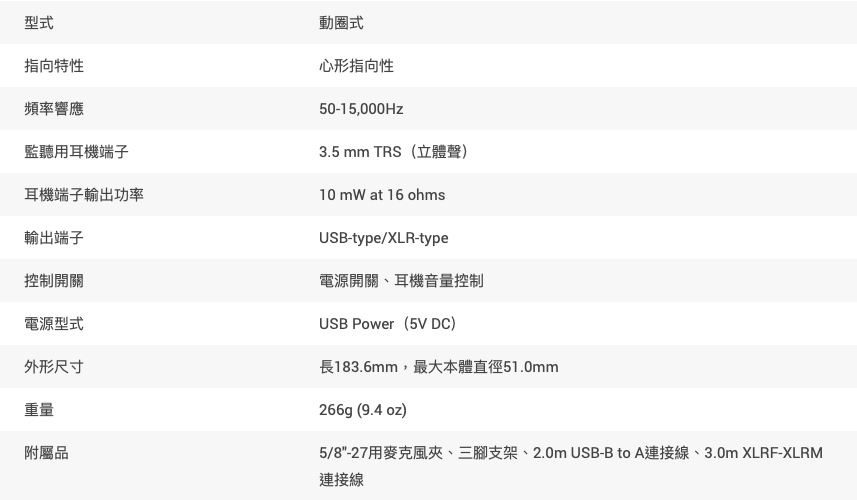Click the 指向特性 label
Screen dimensions: 857x500
(x=54, y=66)
